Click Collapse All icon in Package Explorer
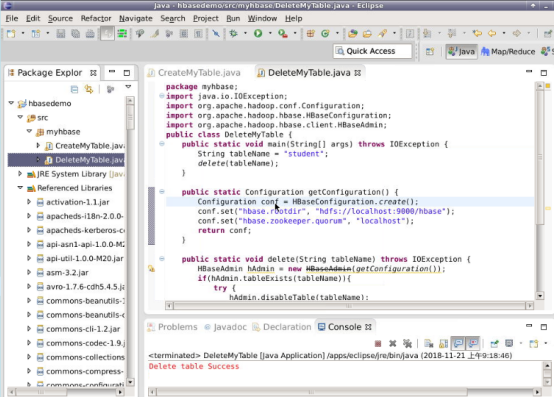The height and width of the screenshot is (398, 554). click(x=74, y=89)
